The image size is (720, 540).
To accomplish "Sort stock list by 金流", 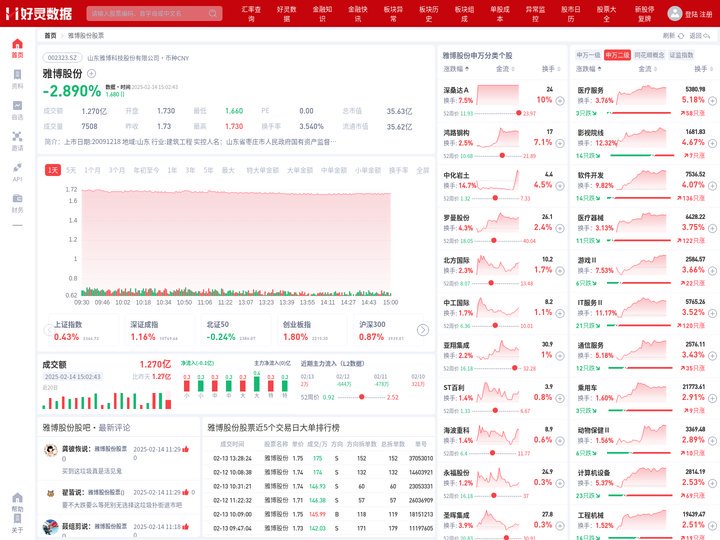I will pos(505,69).
